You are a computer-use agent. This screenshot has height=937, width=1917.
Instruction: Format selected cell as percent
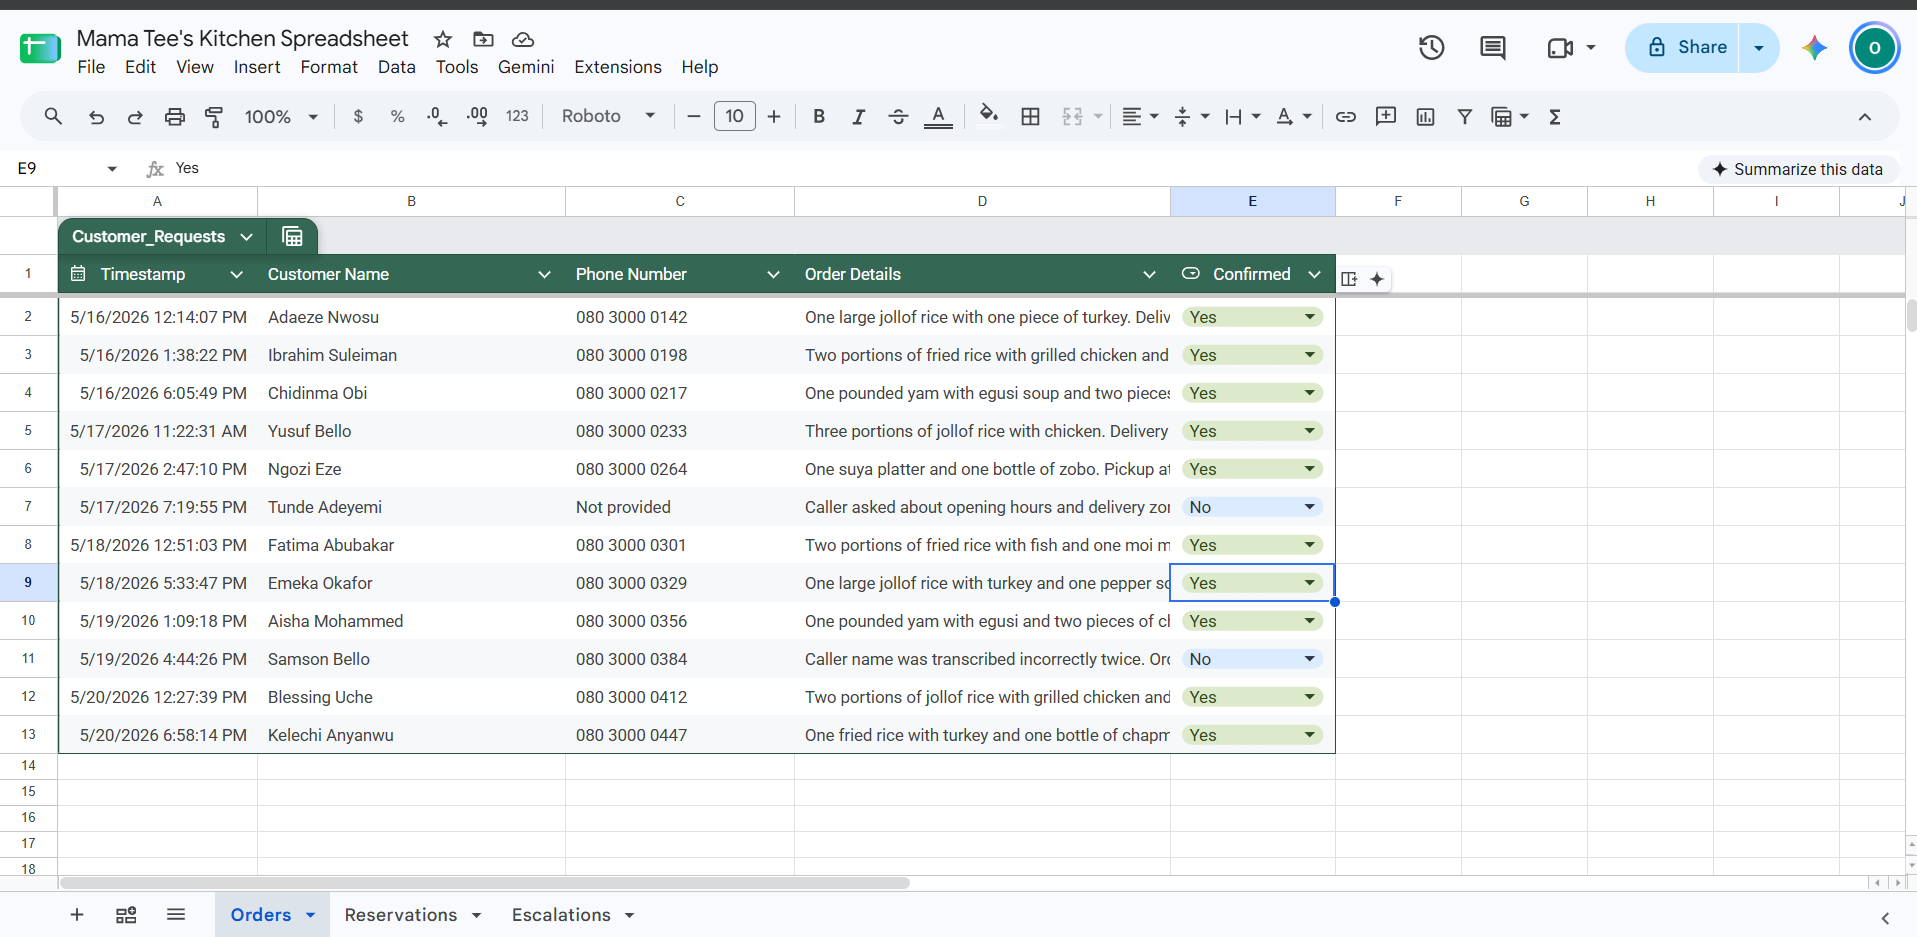pos(397,116)
